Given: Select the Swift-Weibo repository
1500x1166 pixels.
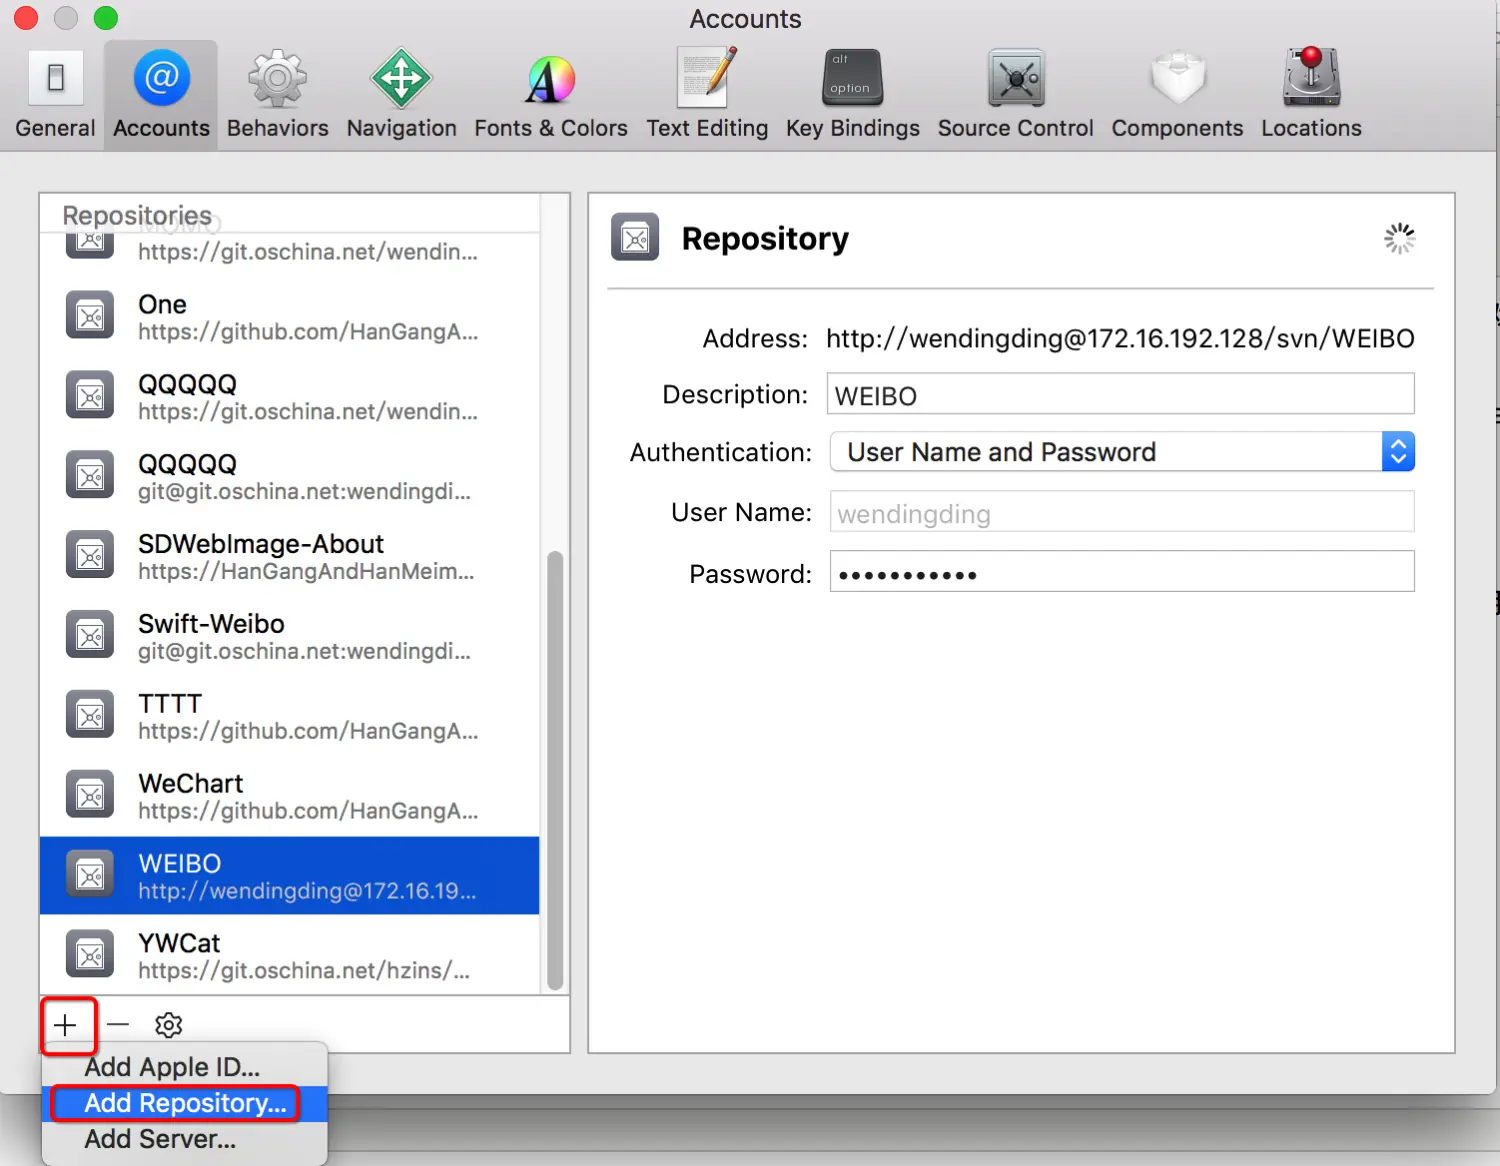Looking at the screenshot, I should (x=289, y=637).
